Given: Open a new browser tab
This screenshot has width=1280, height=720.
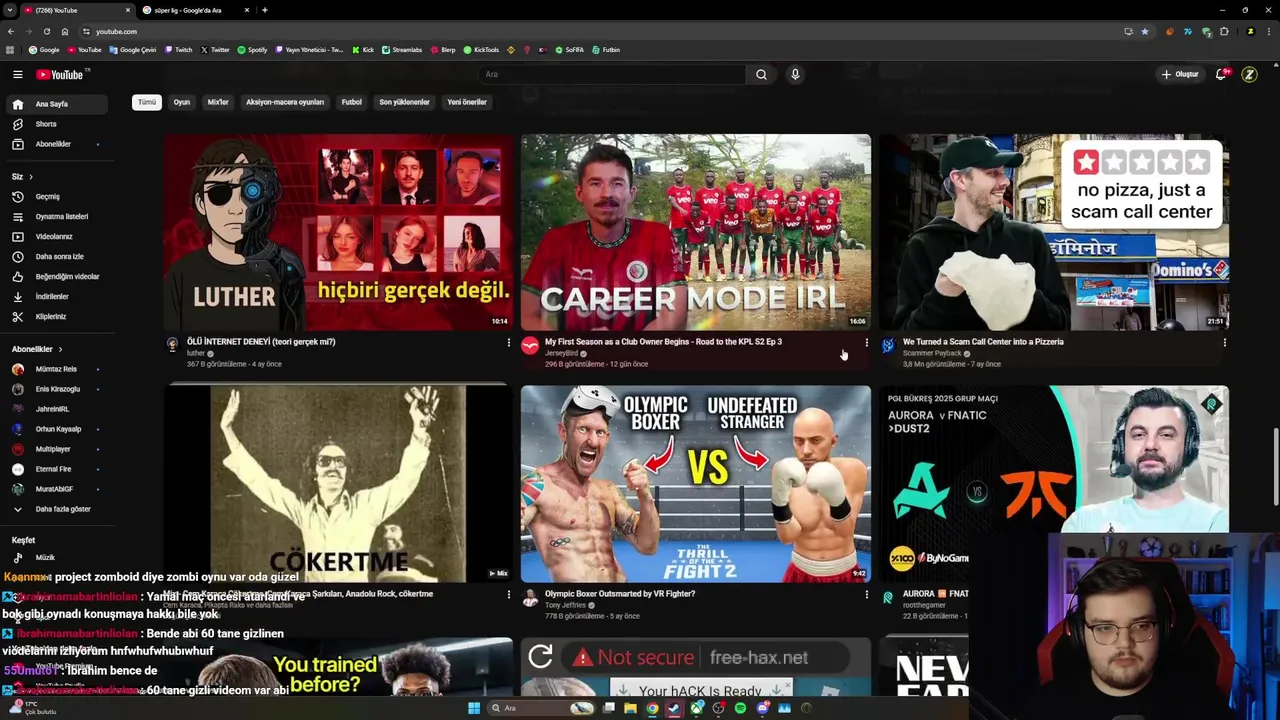Looking at the screenshot, I should pyautogui.click(x=264, y=10).
